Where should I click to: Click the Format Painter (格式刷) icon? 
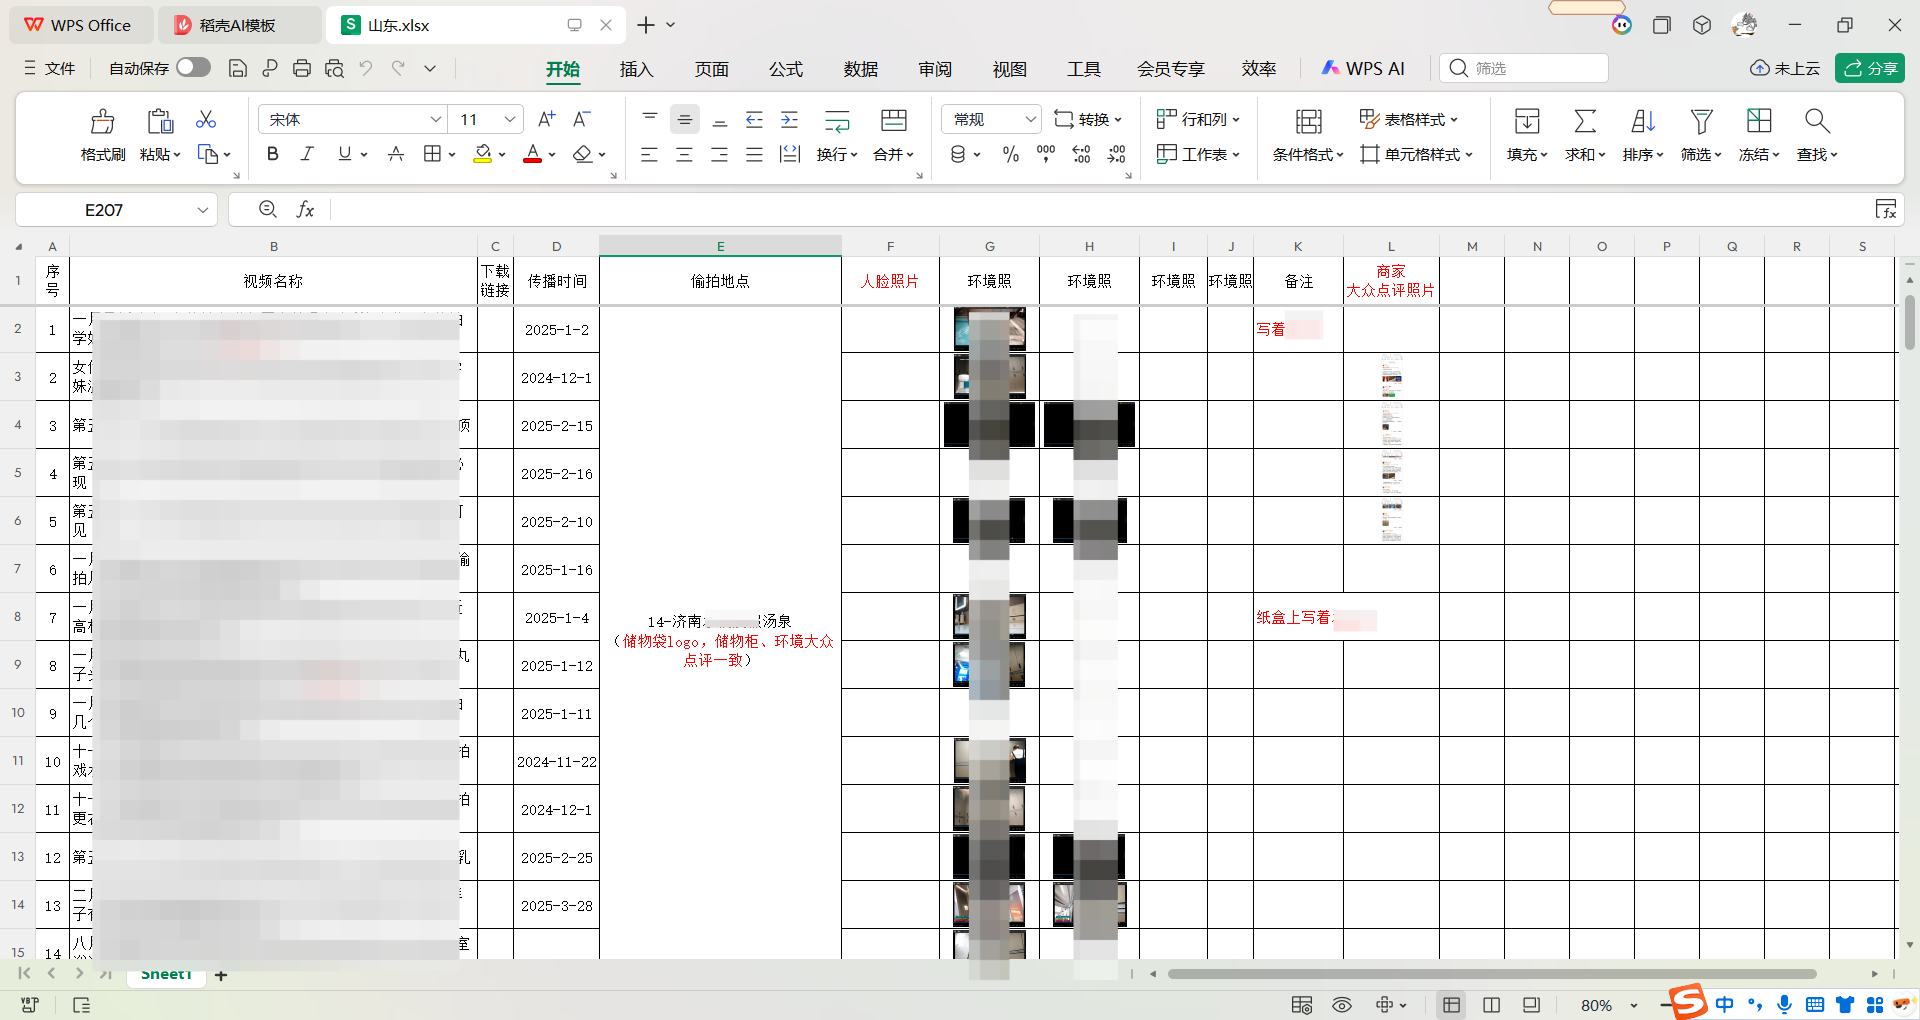(x=102, y=121)
